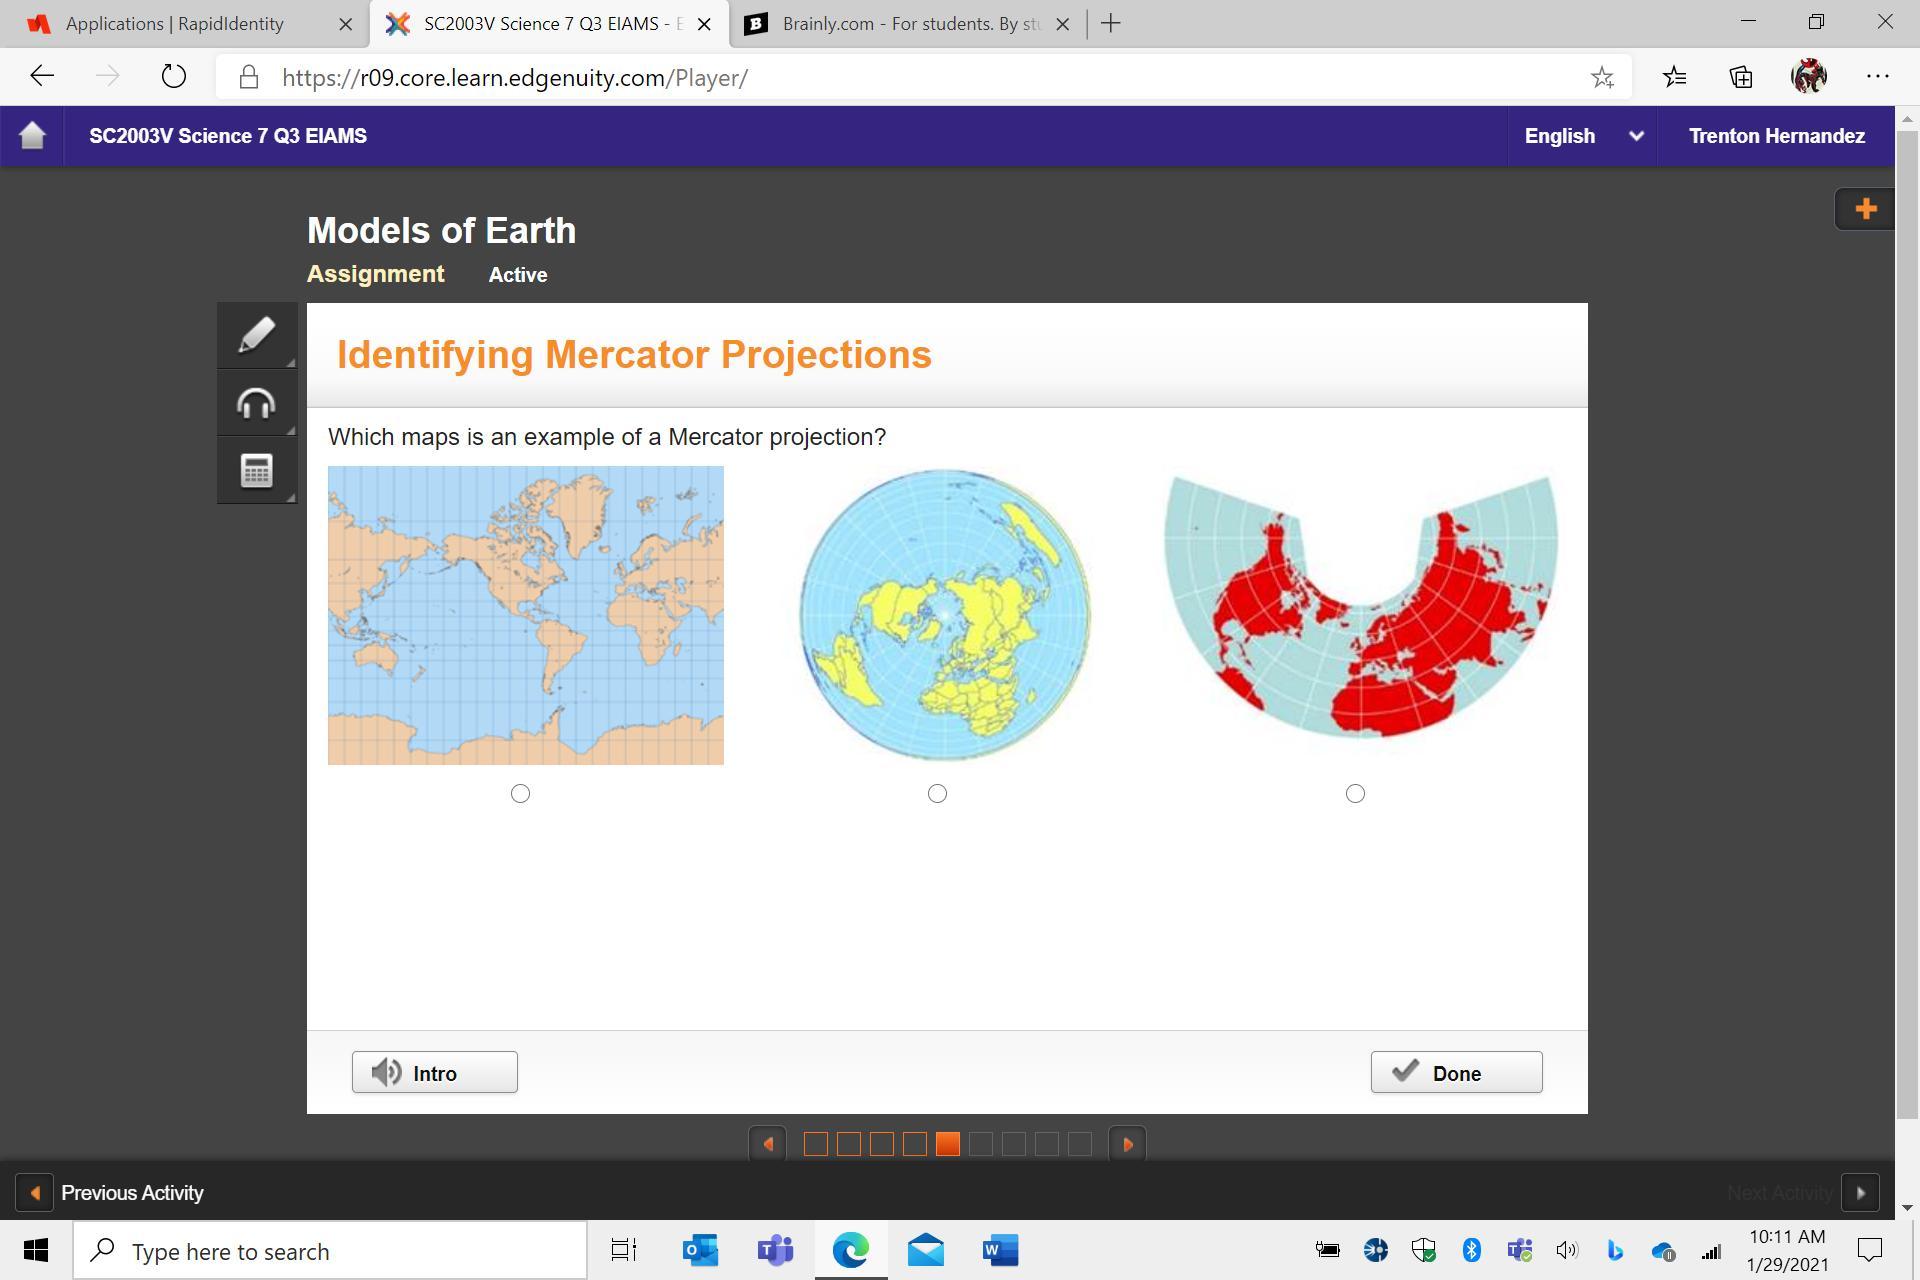Screen dimensions: 1920x1280
Task: Select the pencil highlighter tool
Action: pyautogui.click(x=256, y=335)
